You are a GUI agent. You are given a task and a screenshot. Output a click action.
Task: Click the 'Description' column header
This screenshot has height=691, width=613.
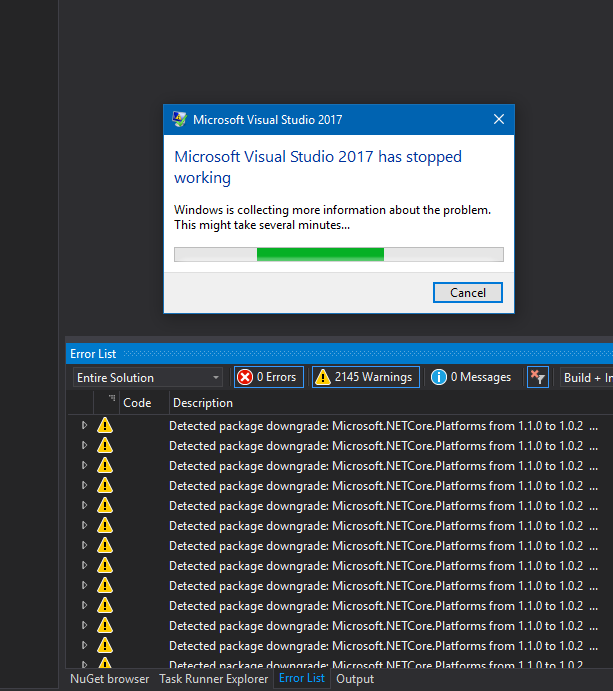point(203,403)
